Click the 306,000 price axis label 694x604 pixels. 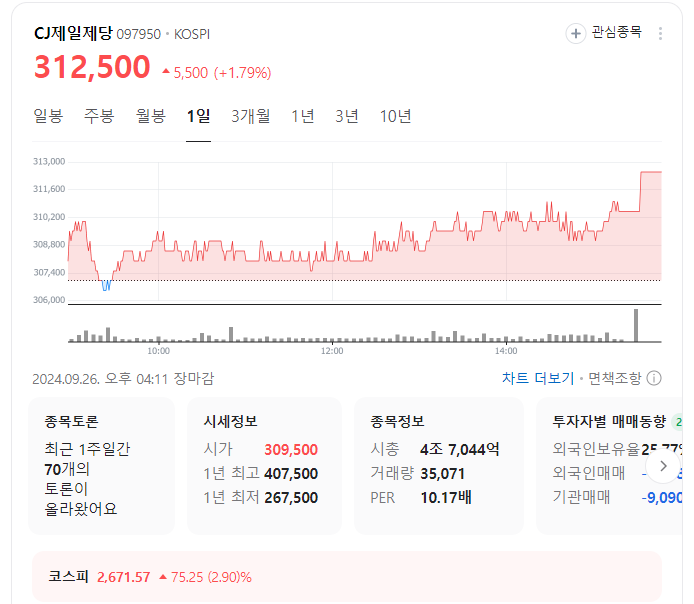pos(49,300)
